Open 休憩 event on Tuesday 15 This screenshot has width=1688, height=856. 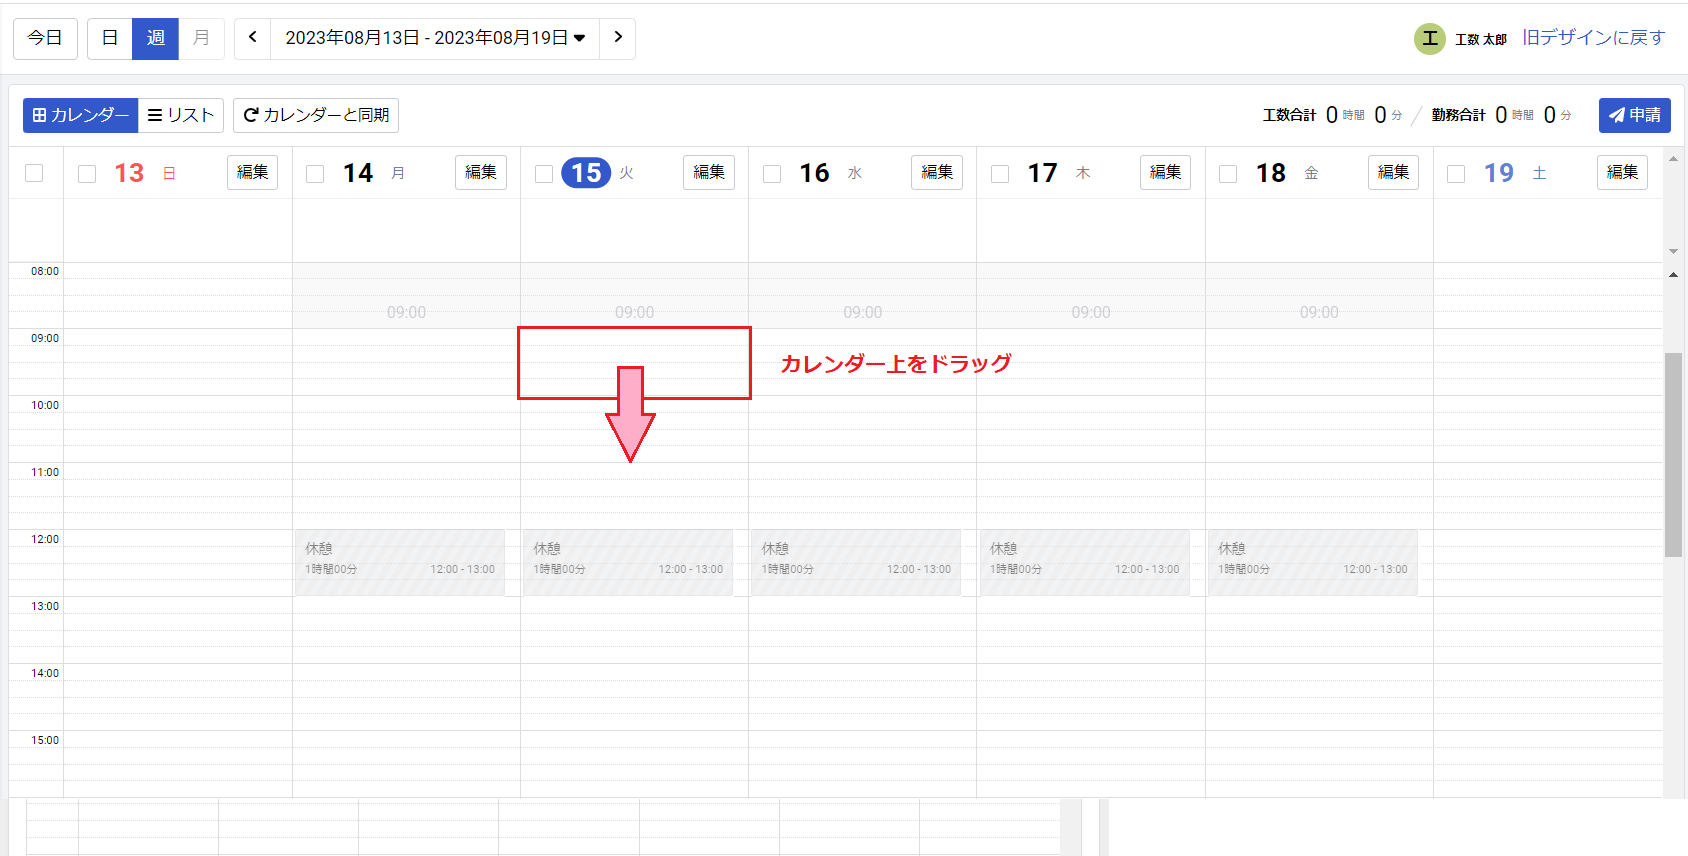628,563
